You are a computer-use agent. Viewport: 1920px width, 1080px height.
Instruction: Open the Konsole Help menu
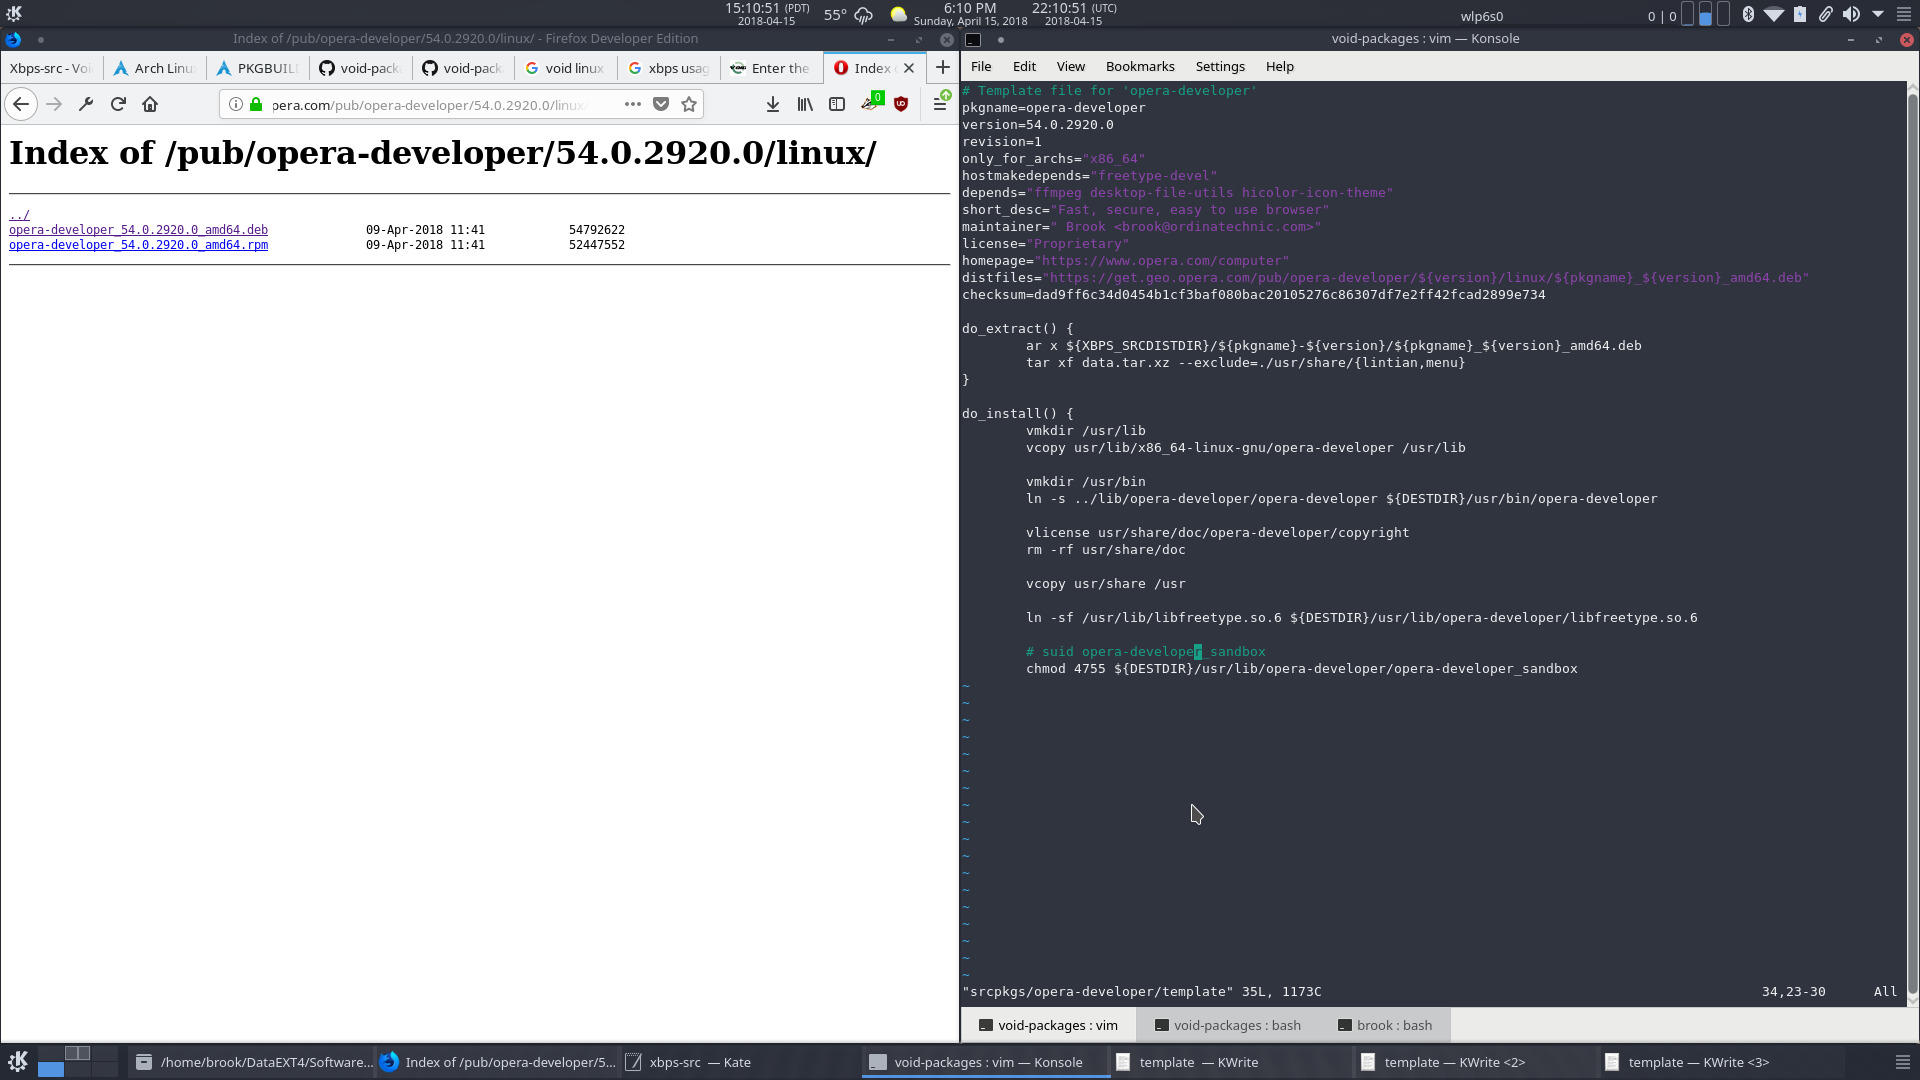[1279, 66]
